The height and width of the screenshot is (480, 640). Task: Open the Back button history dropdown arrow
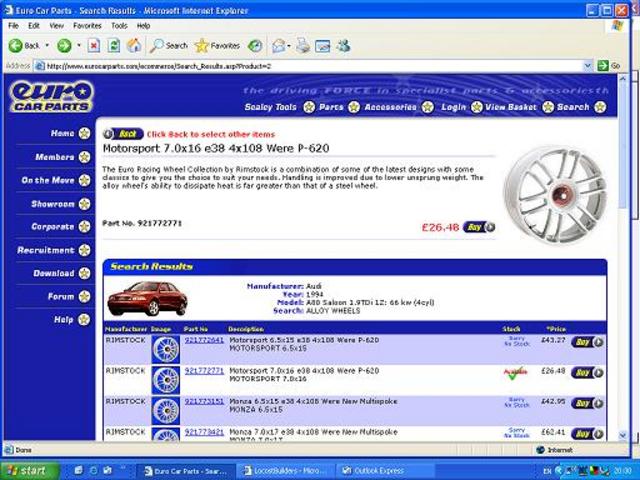point(47,45)
